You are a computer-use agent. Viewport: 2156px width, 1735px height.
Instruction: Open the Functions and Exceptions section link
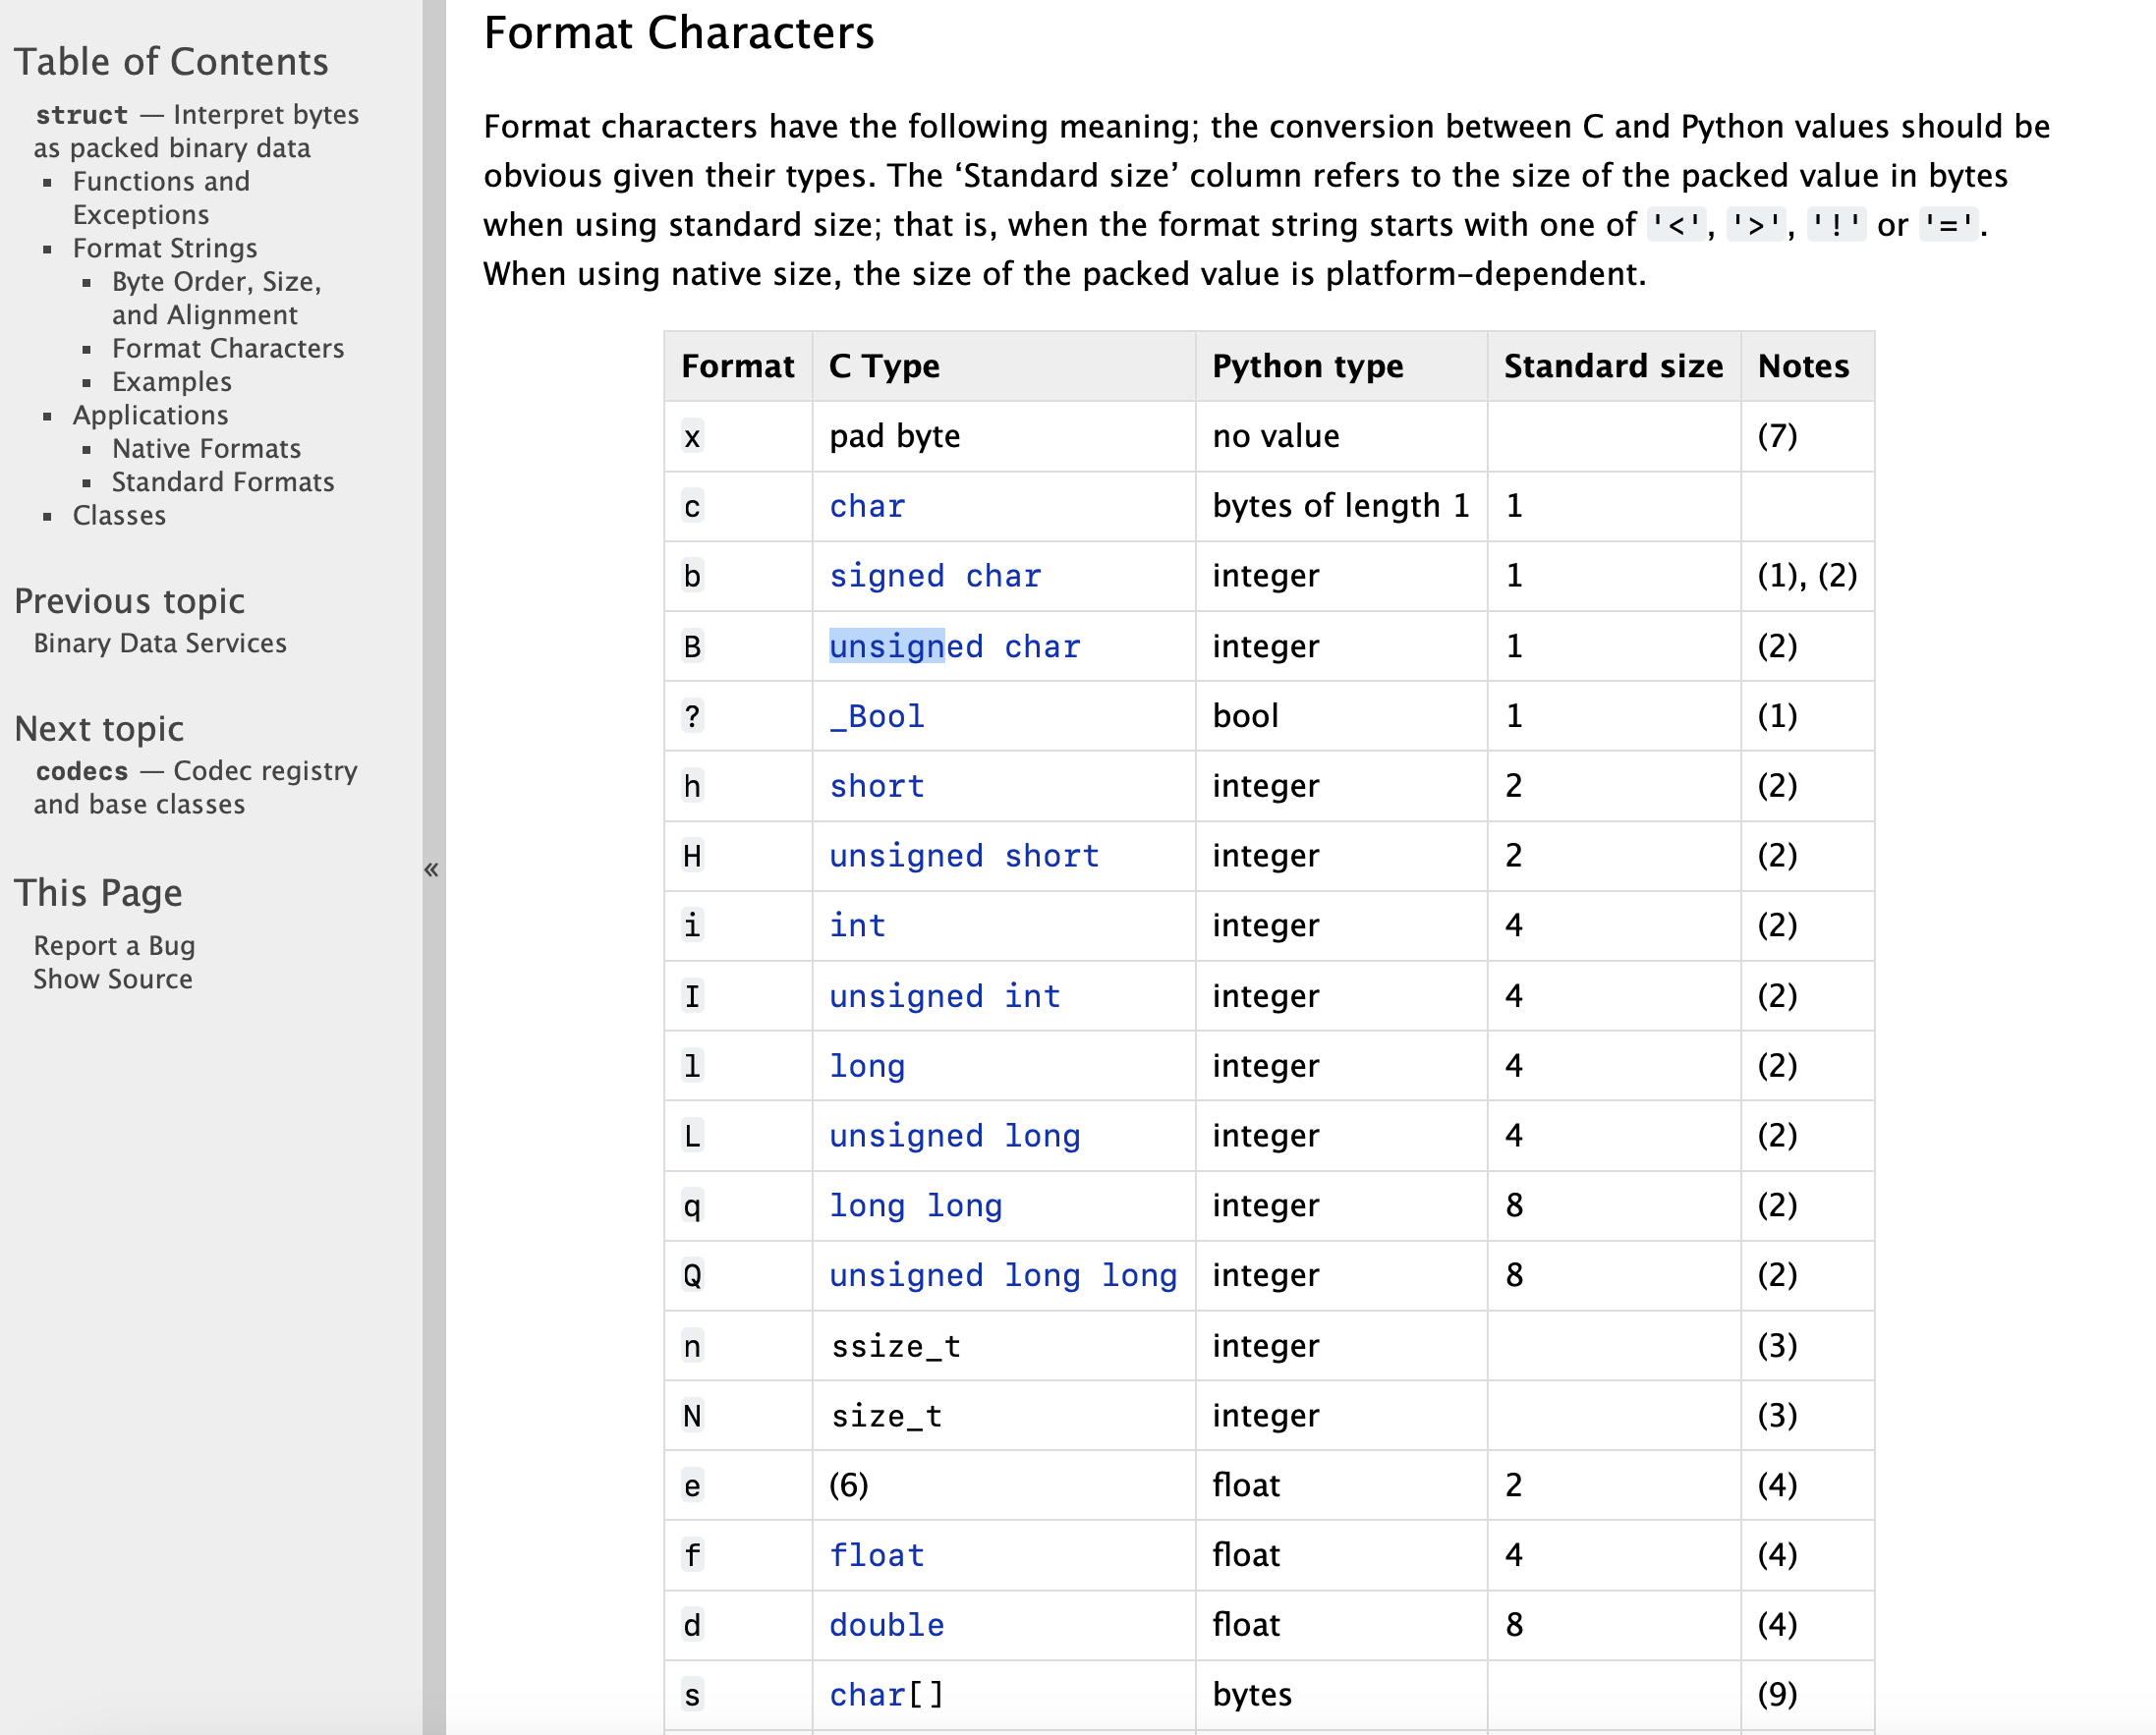click(x=161, y=198)
